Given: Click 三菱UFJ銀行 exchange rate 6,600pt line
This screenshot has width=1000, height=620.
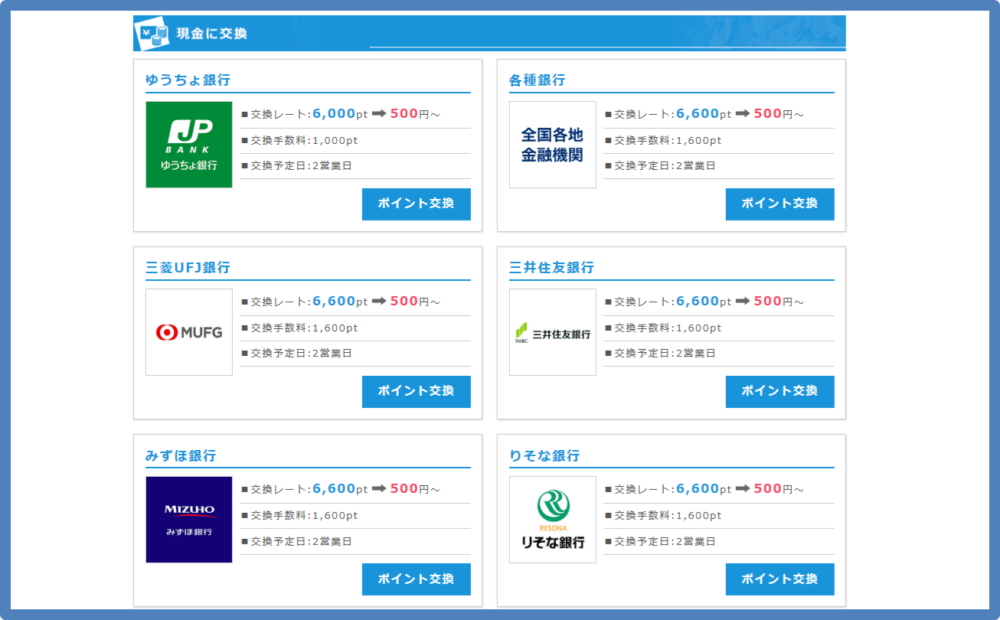Looking at the screenshot, I should click(341, 301).
